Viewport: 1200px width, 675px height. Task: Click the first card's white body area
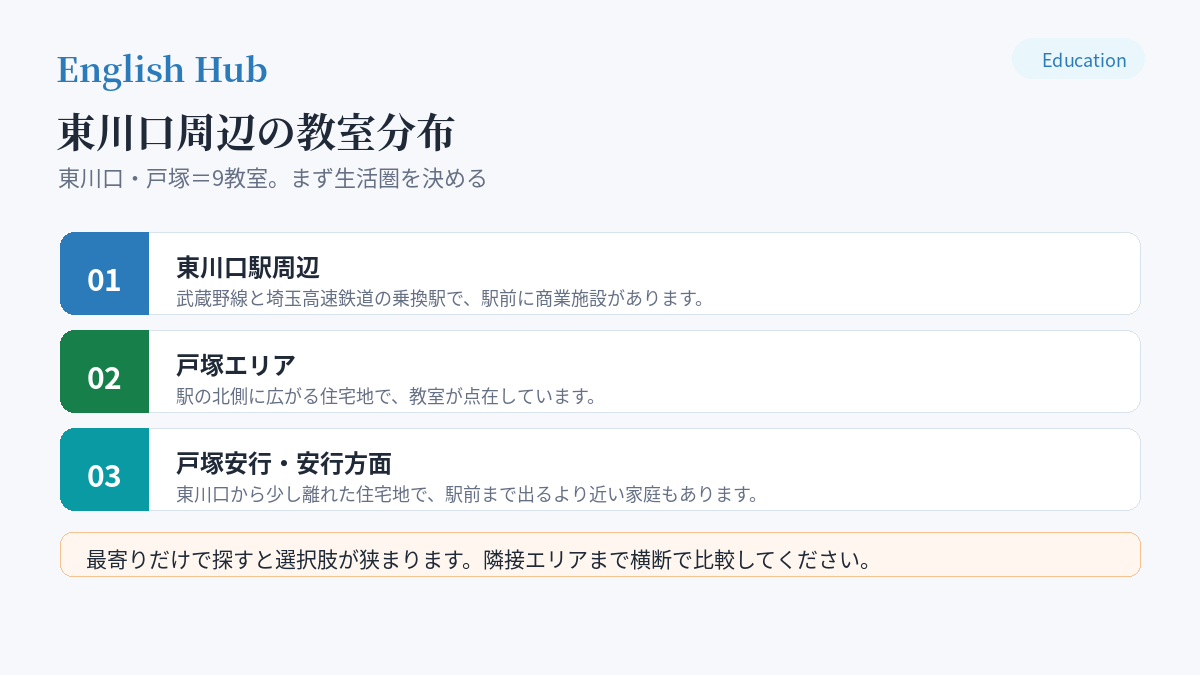click(644, 274)
